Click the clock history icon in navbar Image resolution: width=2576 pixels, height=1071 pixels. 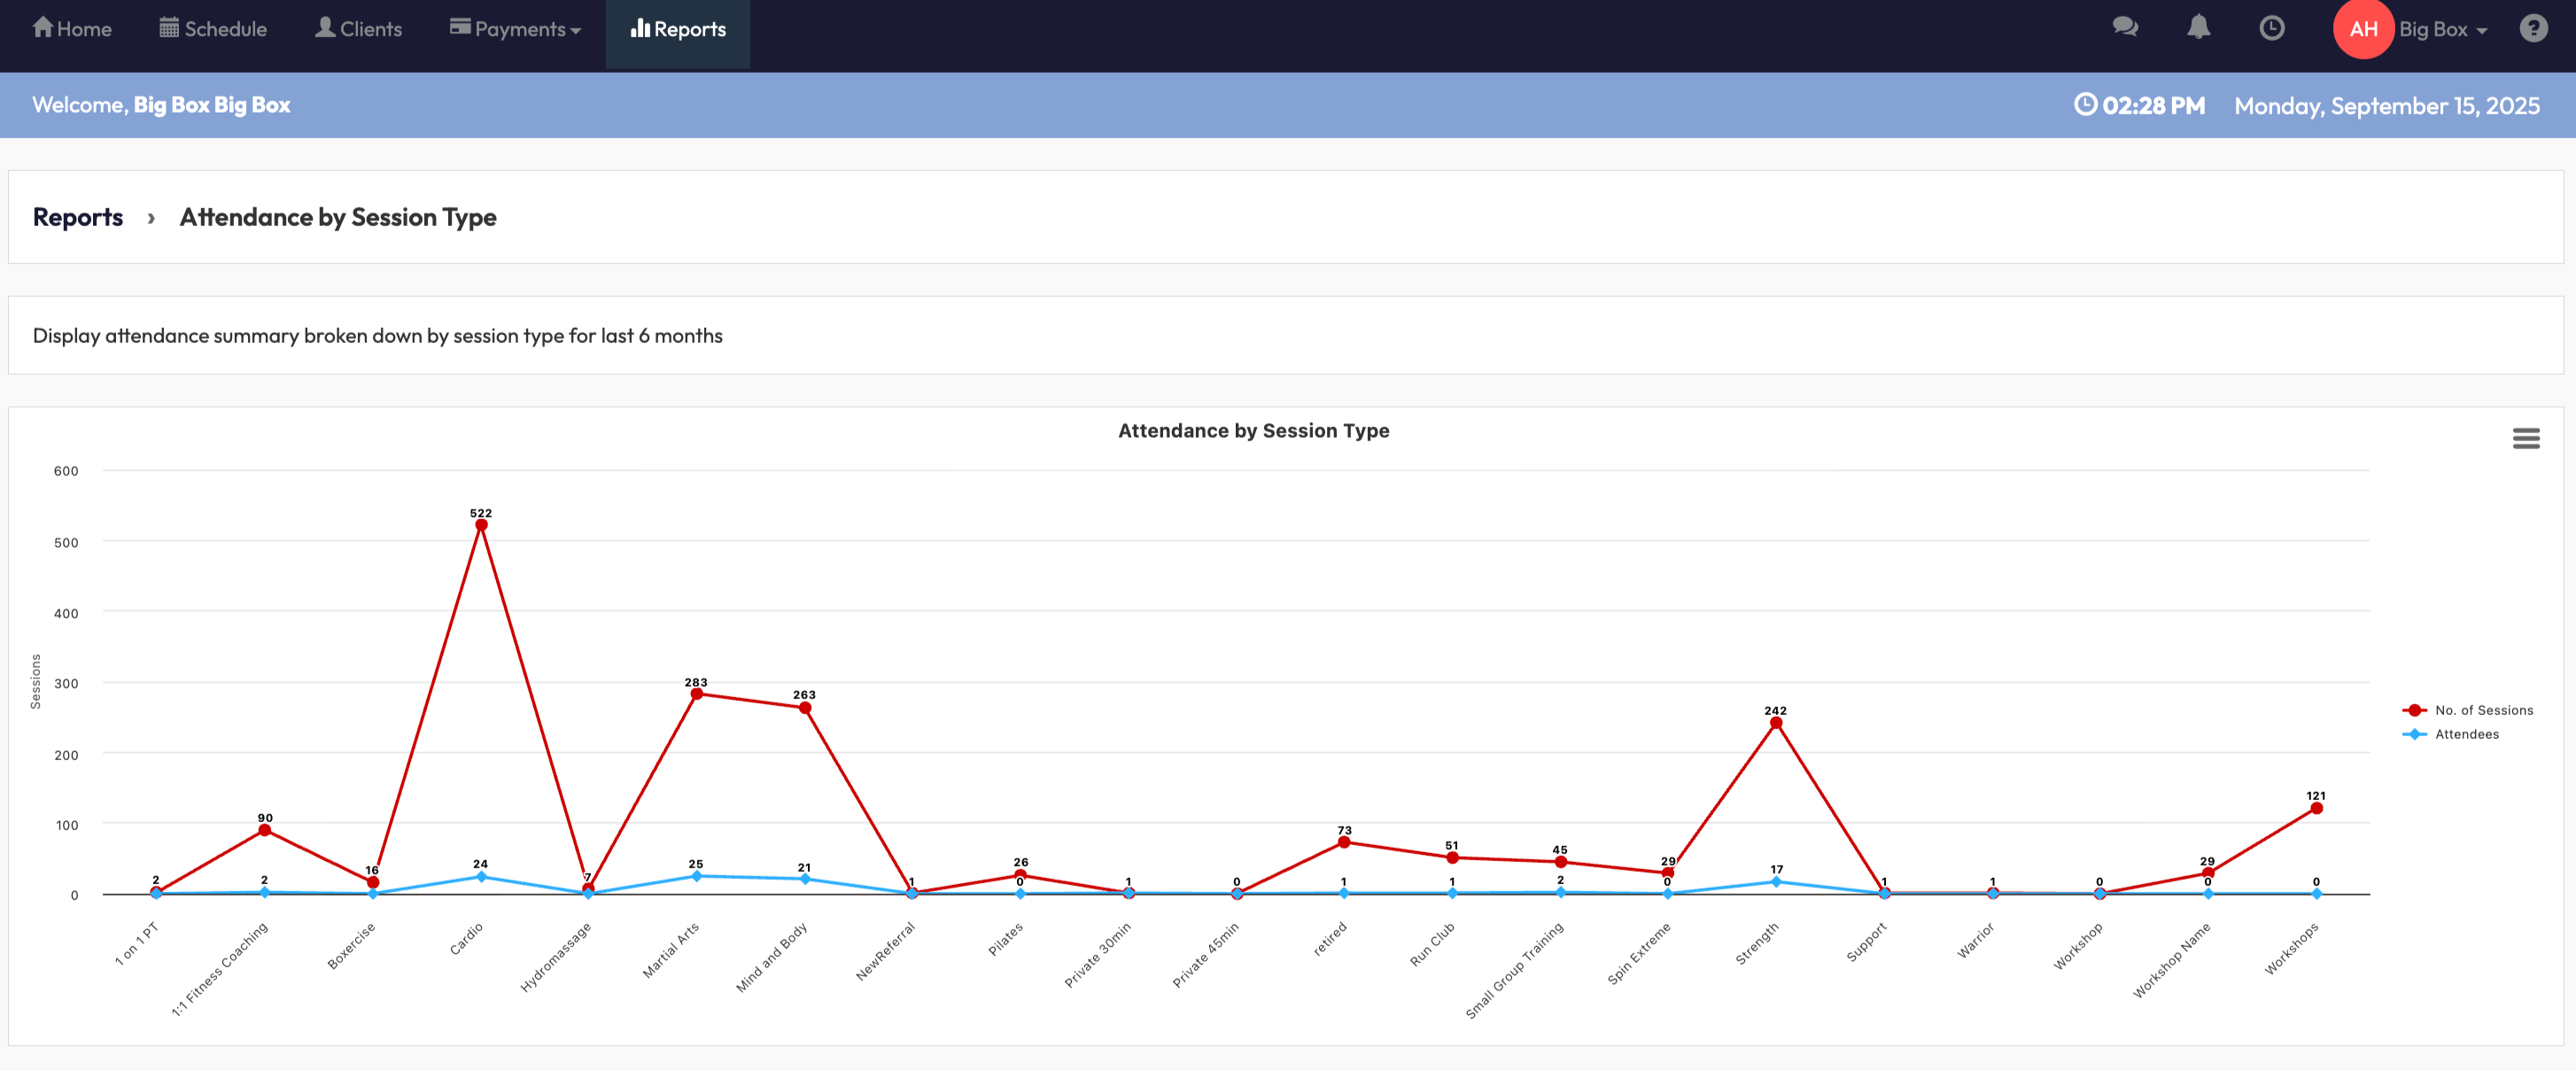point(2271,28)
